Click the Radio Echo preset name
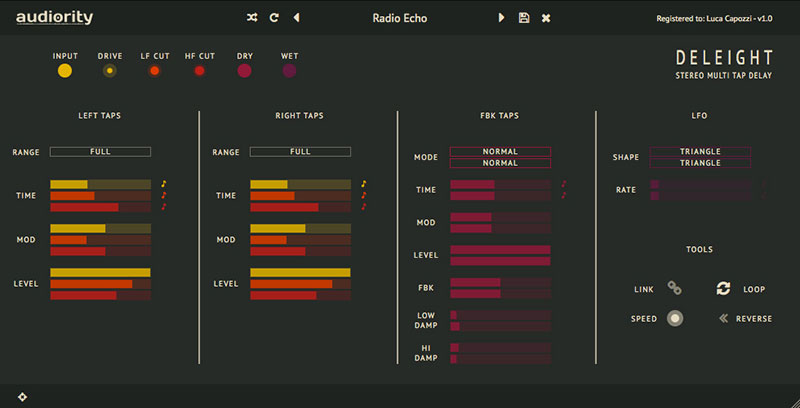 pyautogui.click(x=399, y=18)
